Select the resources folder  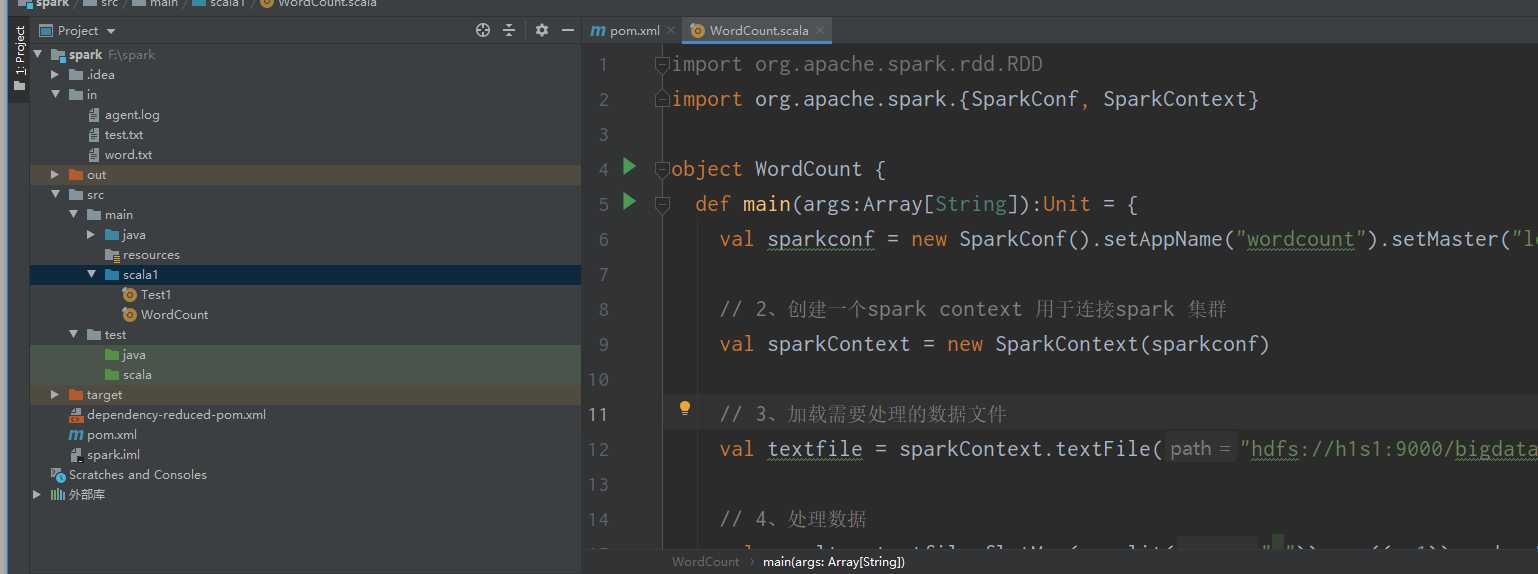coord(151,255)
